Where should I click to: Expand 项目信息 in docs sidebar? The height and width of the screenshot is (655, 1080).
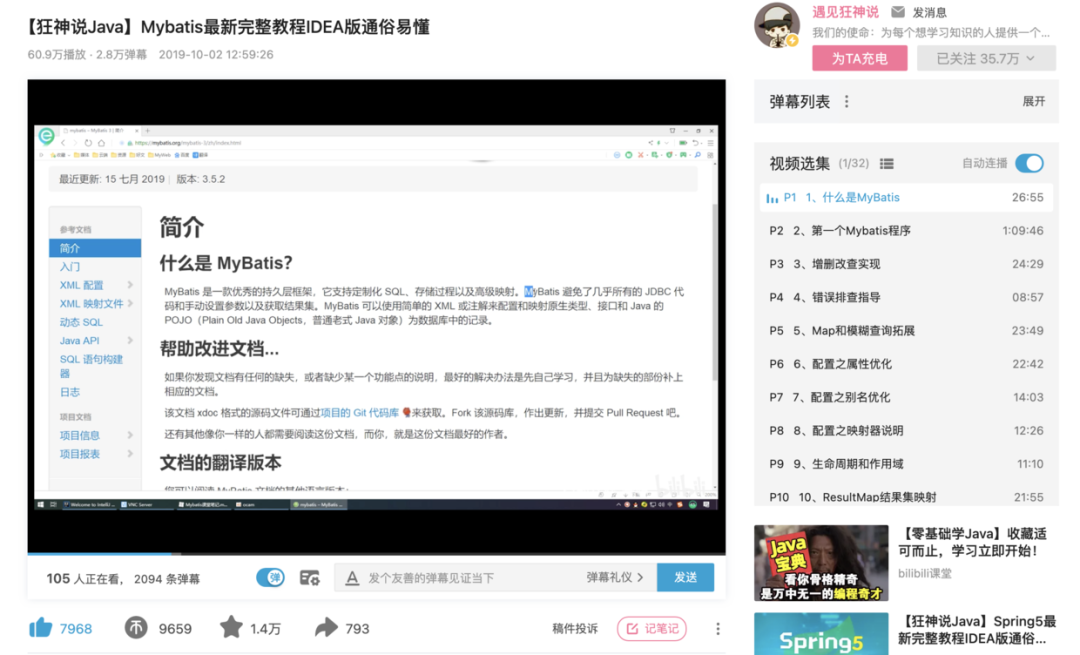click(x=130, y=435)
